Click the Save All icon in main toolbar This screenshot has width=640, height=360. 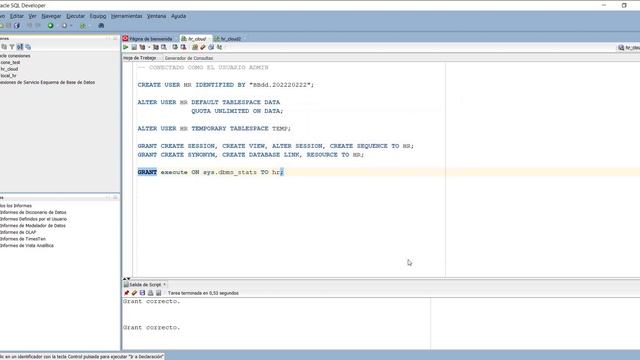click(x=17, y=26)
